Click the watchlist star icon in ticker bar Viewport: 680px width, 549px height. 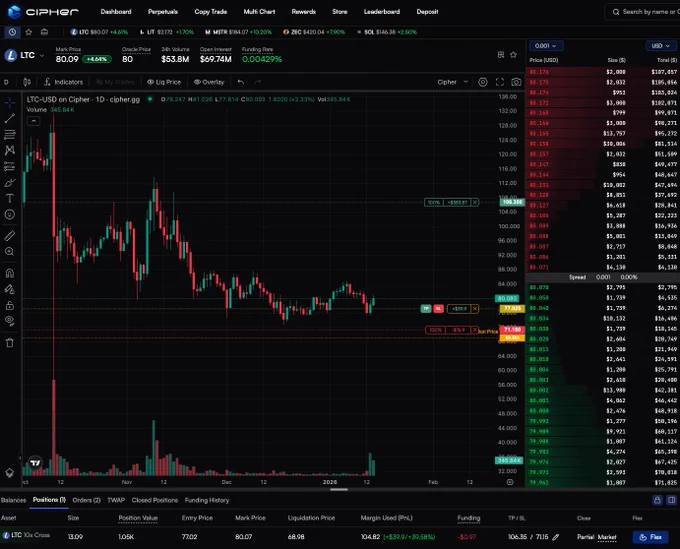click(29, 32)
